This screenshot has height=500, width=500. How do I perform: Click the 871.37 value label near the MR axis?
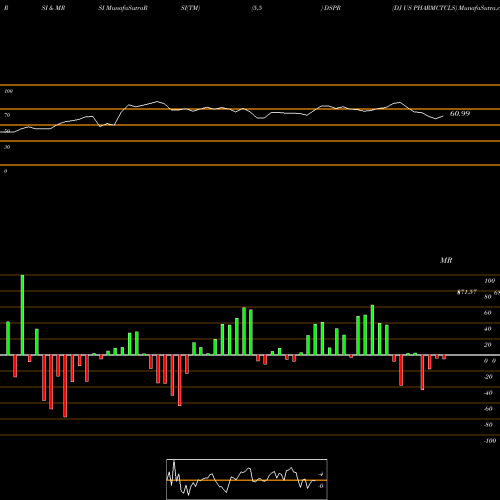pos(467,292)
